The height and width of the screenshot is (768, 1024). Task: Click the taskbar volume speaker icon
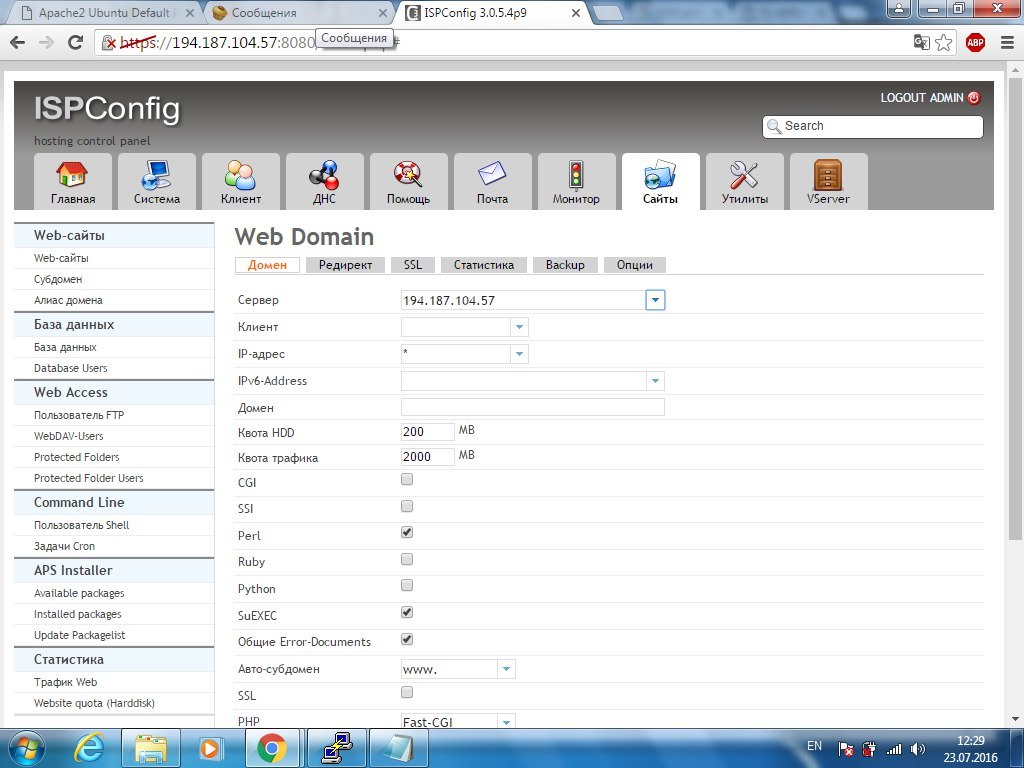918,748
